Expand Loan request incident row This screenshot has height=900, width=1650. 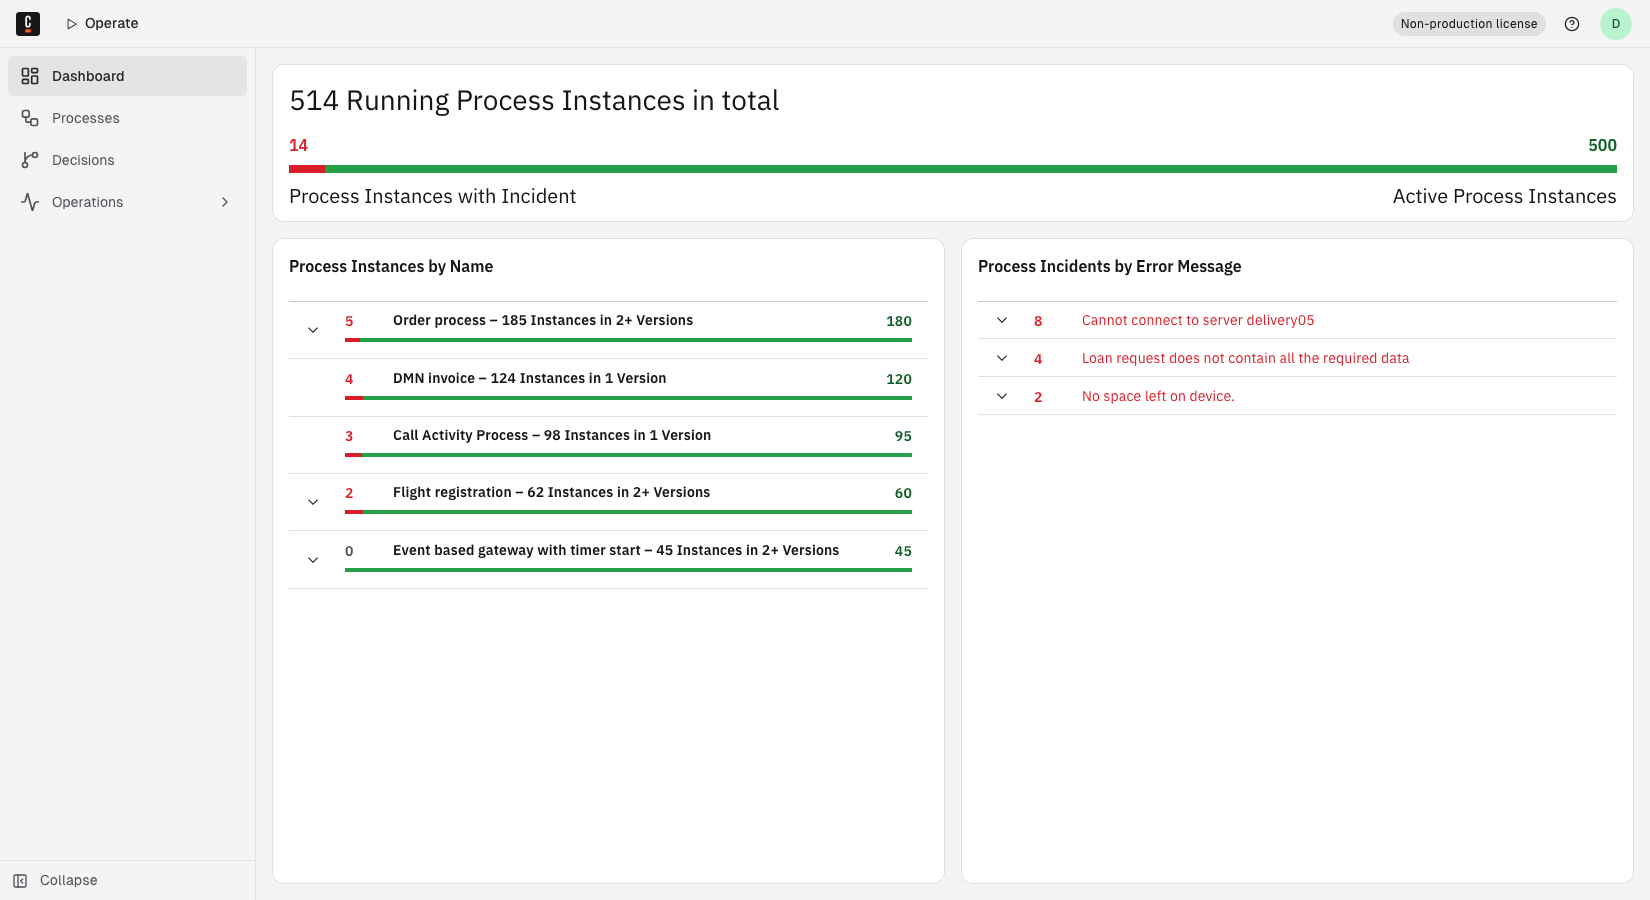point(1002,358)
